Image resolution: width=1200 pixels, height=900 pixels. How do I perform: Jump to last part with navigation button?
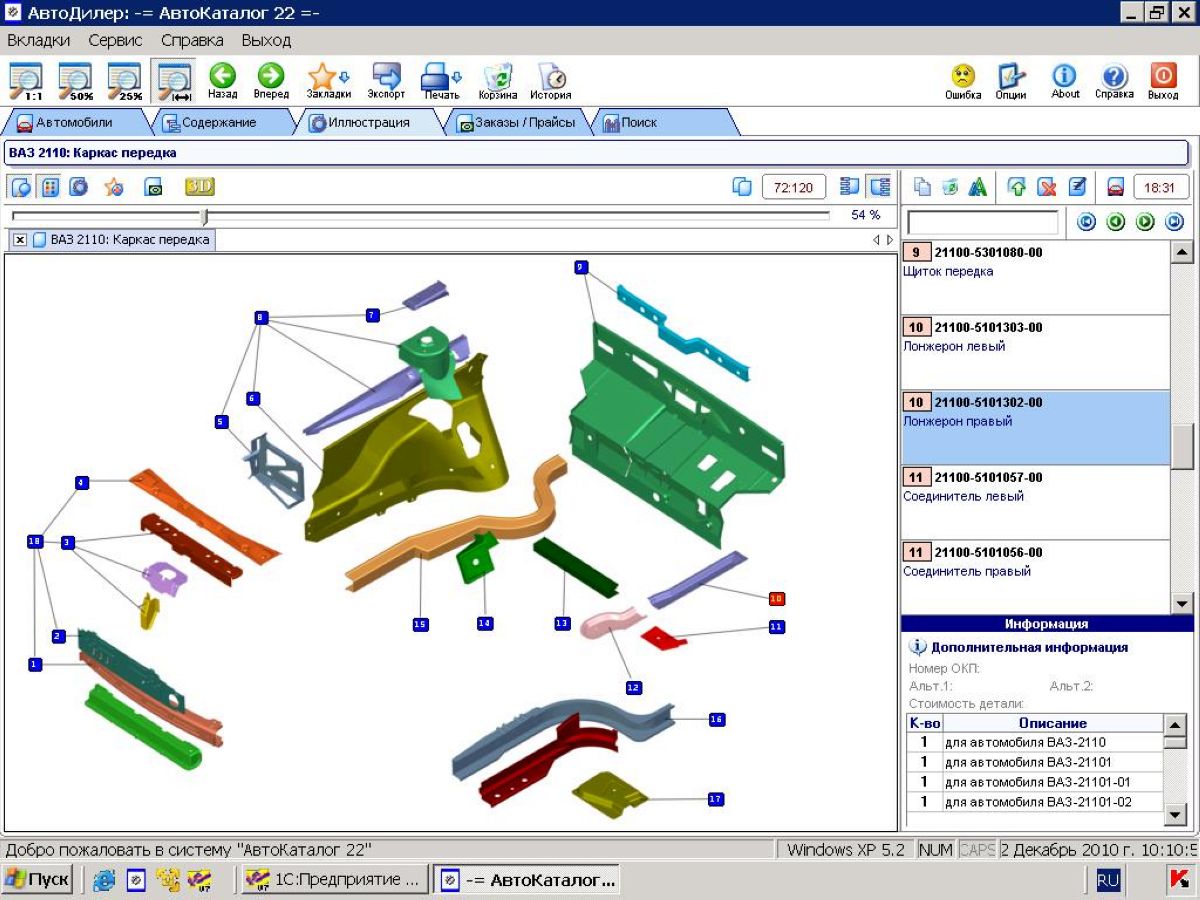pyautogui.click(x=1175, y=222)
